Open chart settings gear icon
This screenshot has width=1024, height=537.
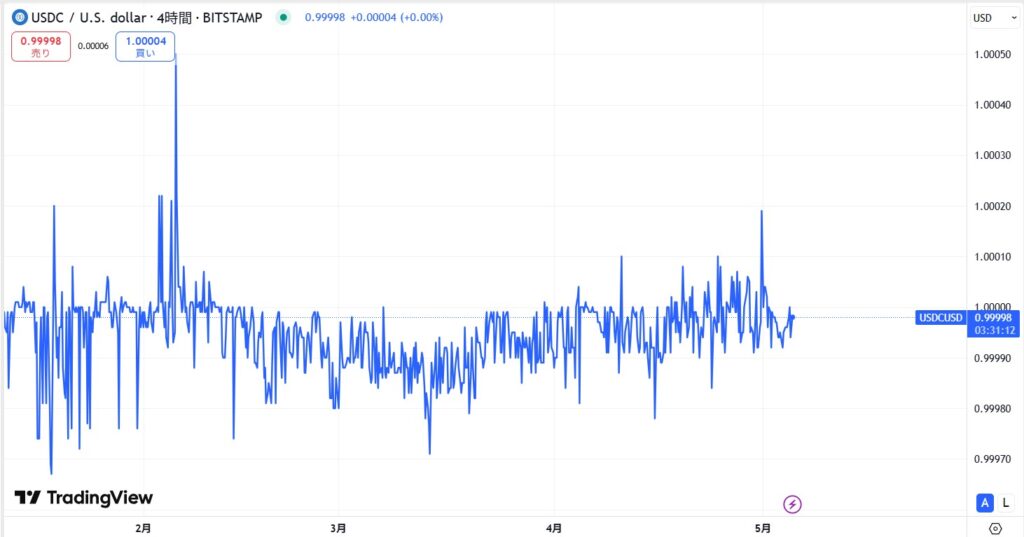click(x=995, y=528)
